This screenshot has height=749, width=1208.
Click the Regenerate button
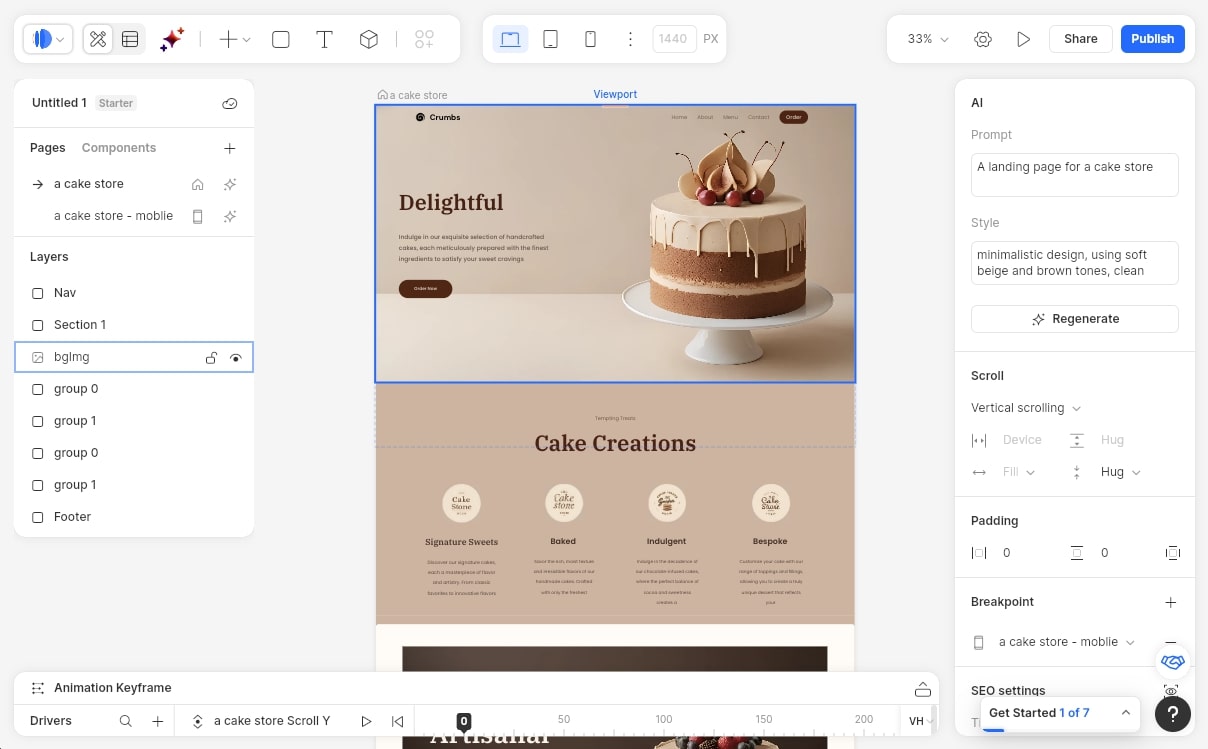click(1074, 318)
